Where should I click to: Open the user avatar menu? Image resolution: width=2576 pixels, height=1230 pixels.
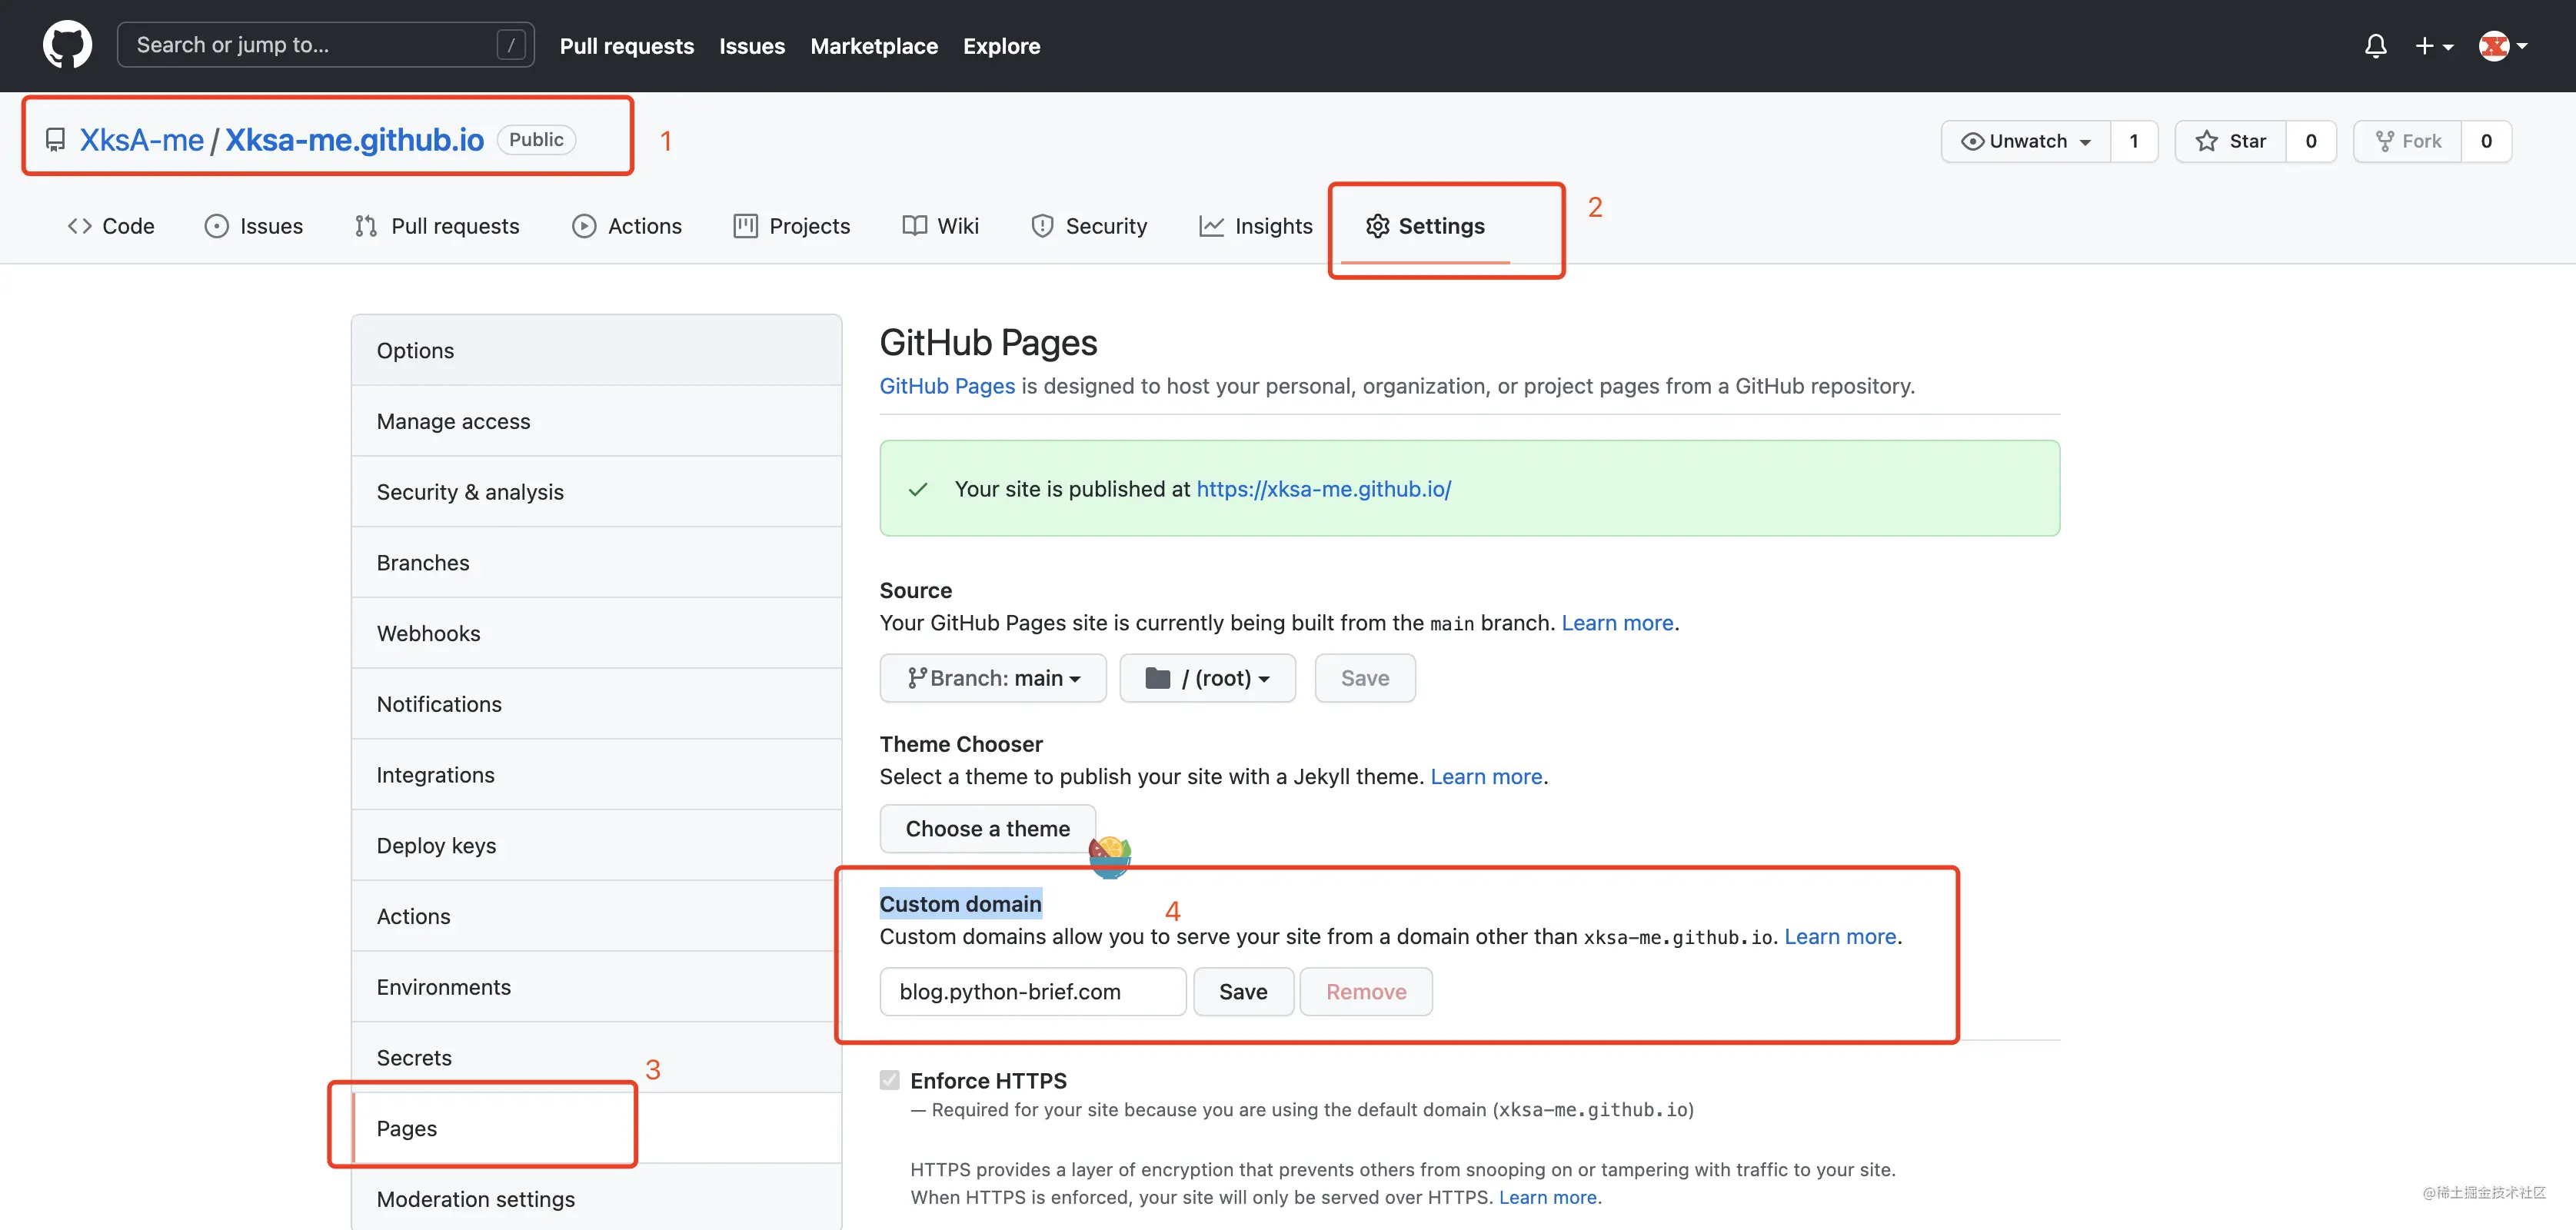(2503, 46)
